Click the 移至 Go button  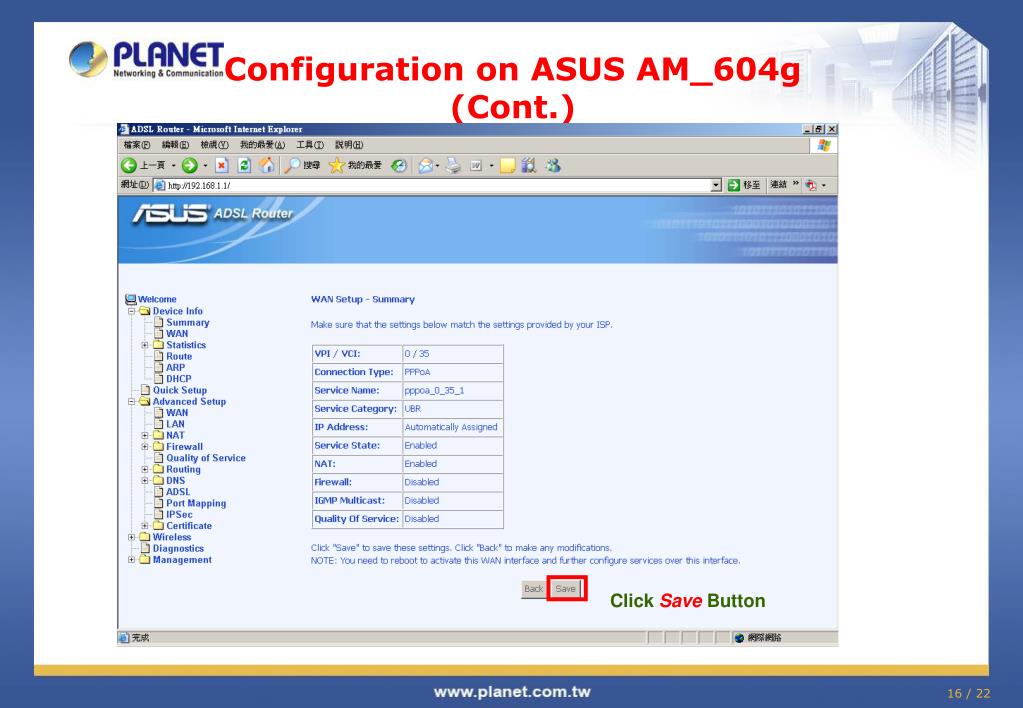pyautogui.click(x=744, y=185)
